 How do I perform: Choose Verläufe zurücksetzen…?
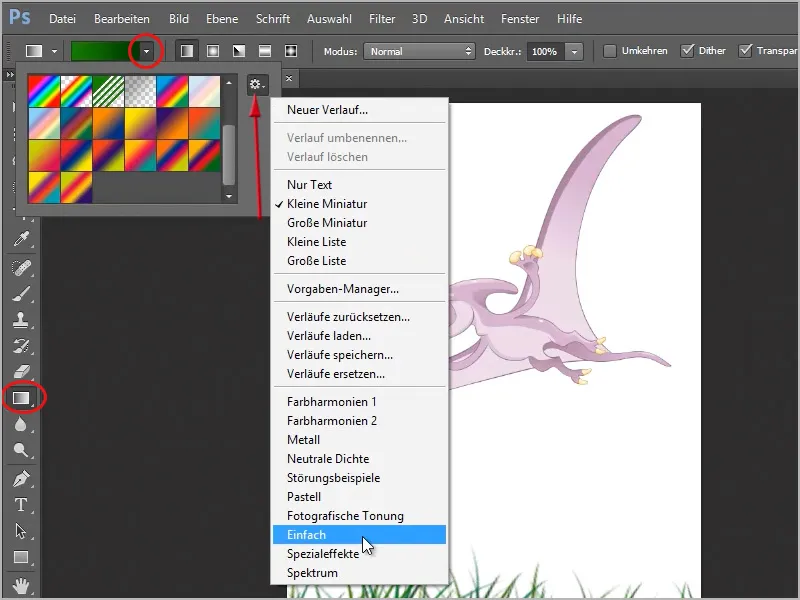(359, 317)
